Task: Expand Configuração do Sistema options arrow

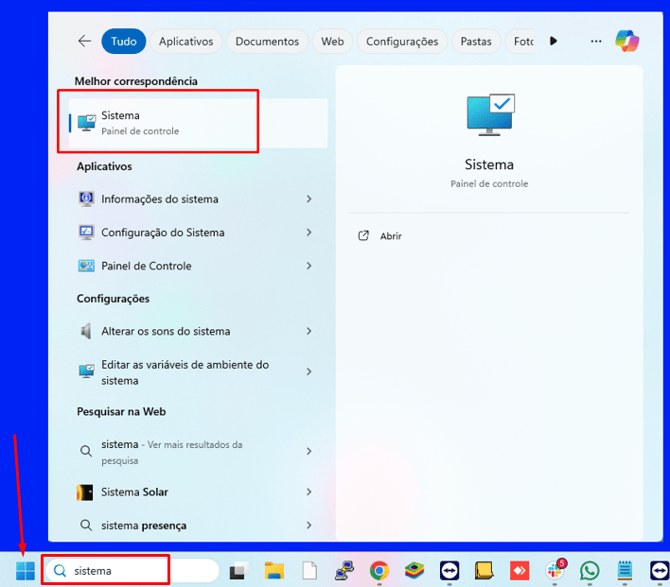Action: (309, 232)
